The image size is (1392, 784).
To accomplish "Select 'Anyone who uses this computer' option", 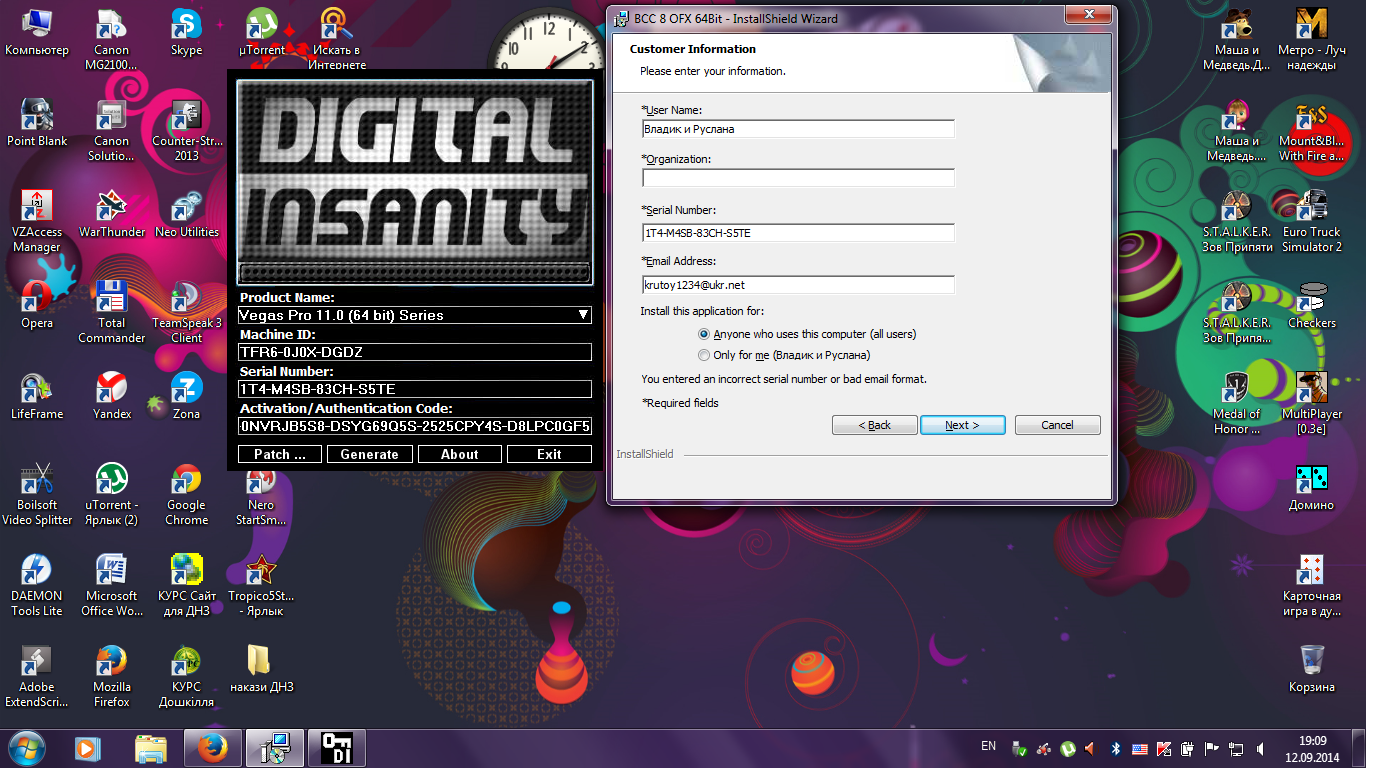I will pyautogui.click(x=808, y=334).
